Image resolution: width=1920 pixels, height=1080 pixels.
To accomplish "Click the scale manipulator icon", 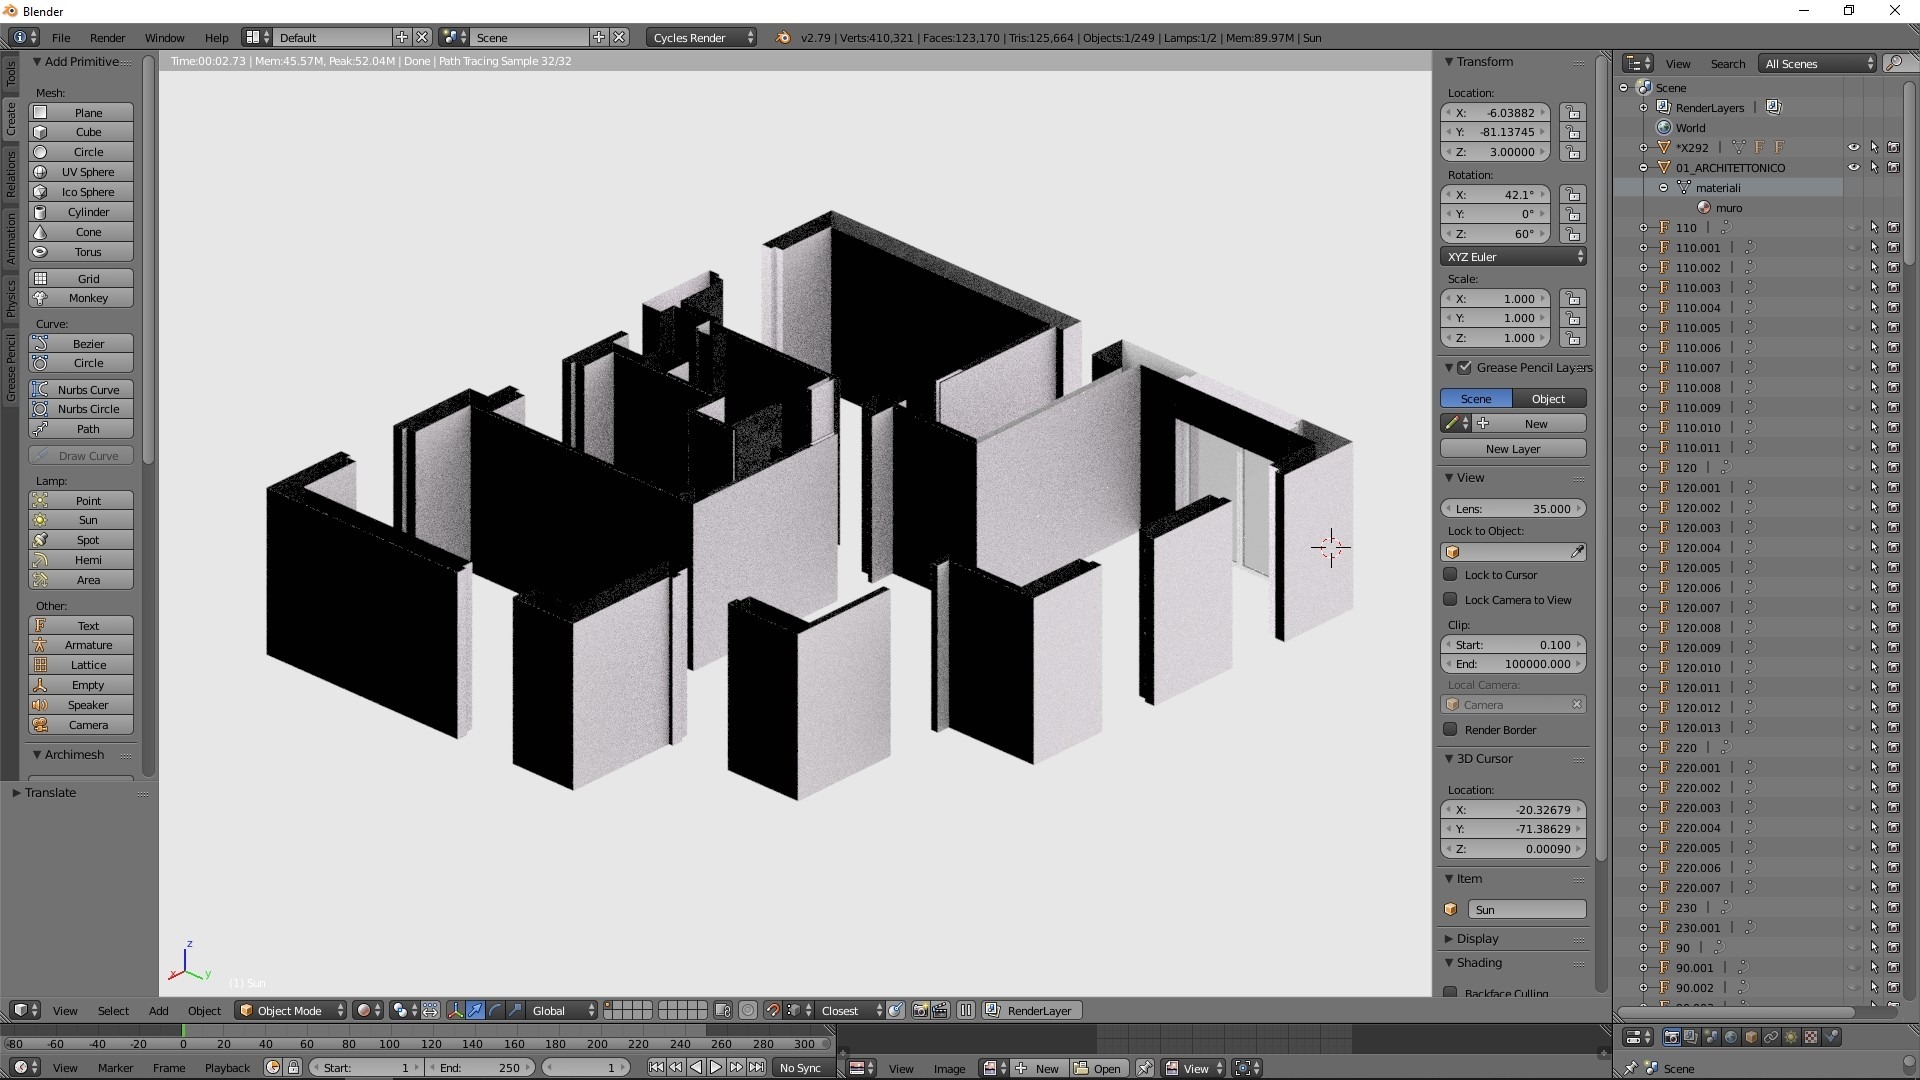I will [x=515, y=1011].
